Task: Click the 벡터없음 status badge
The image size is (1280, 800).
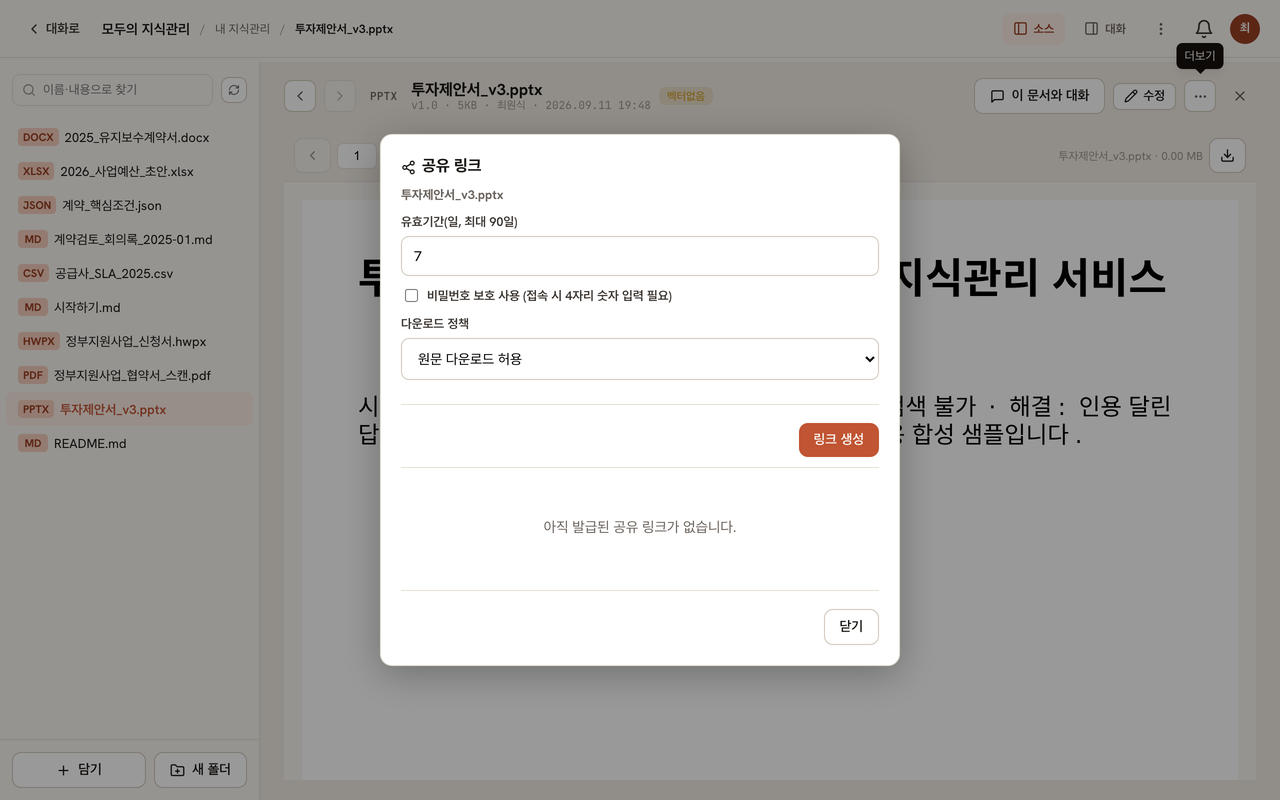Action: tap(686, 97)
